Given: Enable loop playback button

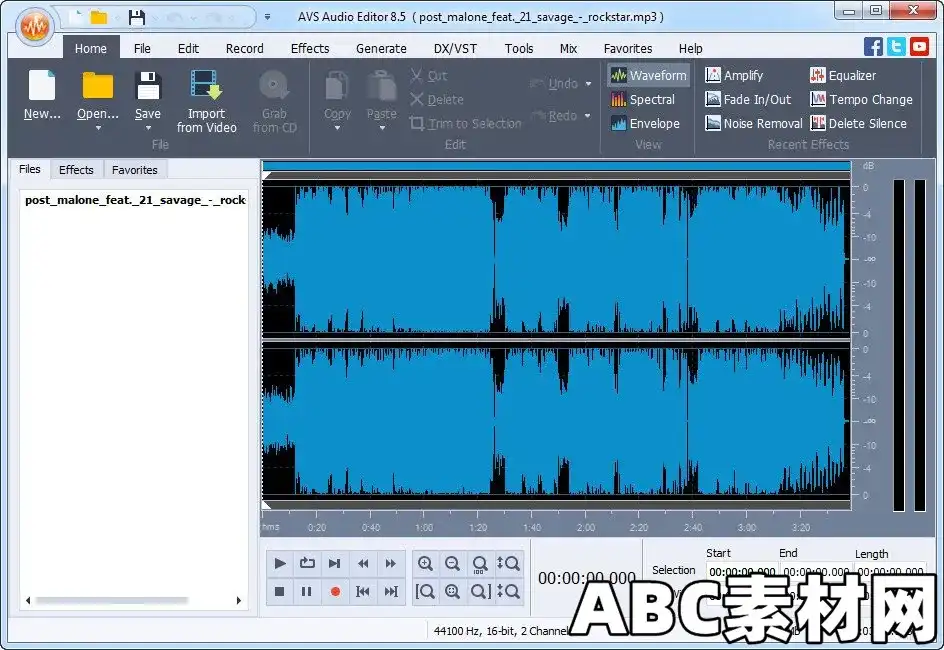Looking at the screenshot, I should pos(307,563).
